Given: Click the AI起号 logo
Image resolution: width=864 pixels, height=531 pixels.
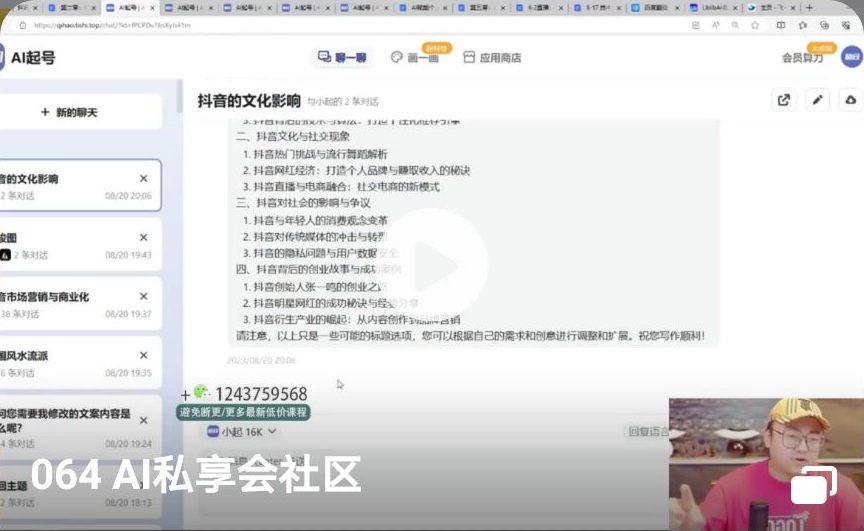Looking at the screenshot, I should (x=28, y=57).
